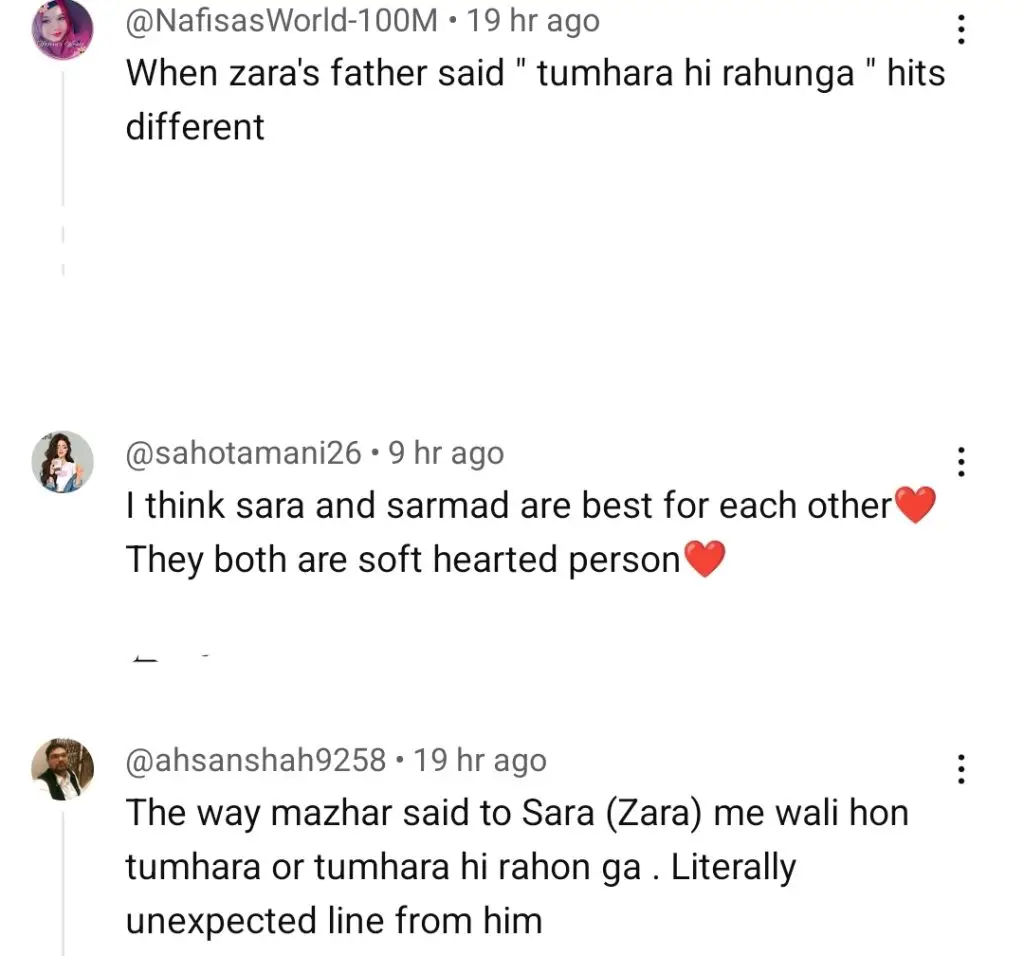Tap ahsanshah9258's profile photo
The image size is (1024, 956).
tap(63, 769)
